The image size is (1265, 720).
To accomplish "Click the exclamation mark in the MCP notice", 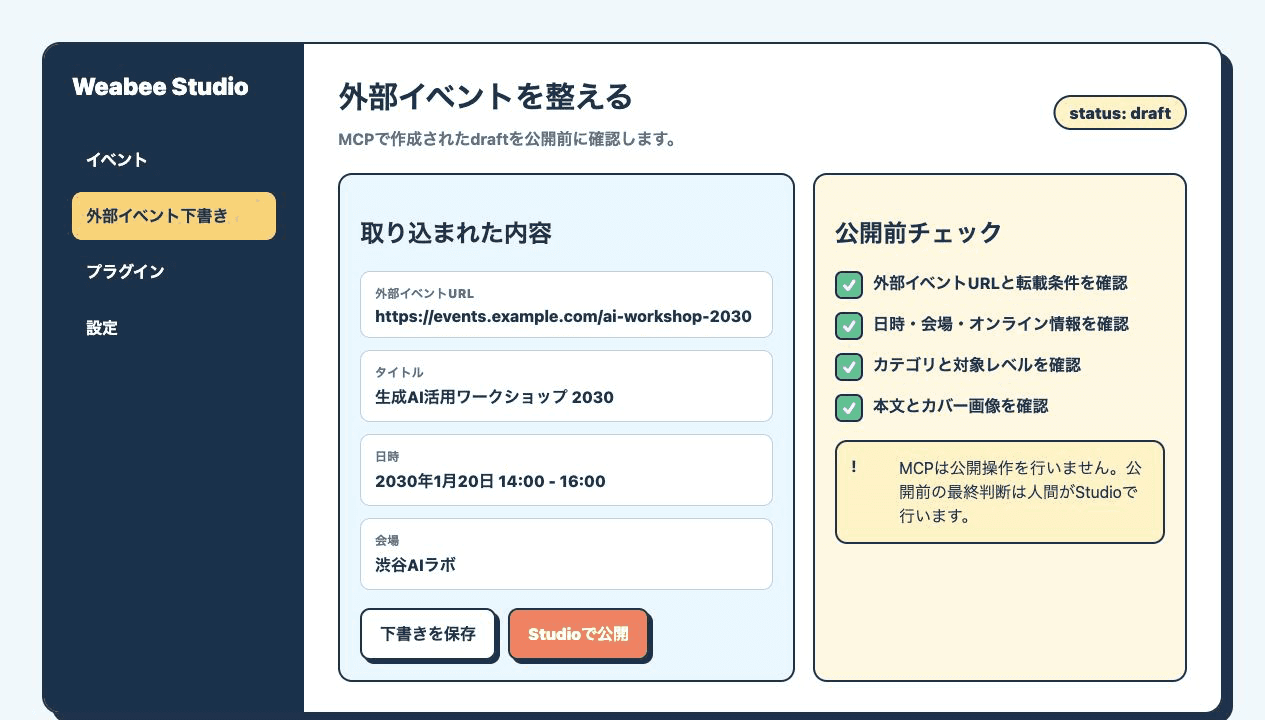I will 854,467.
